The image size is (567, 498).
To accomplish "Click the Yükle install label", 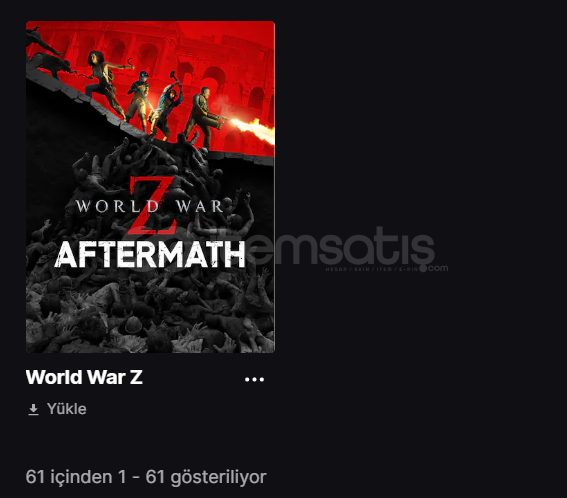I will (x=67, y=409).
